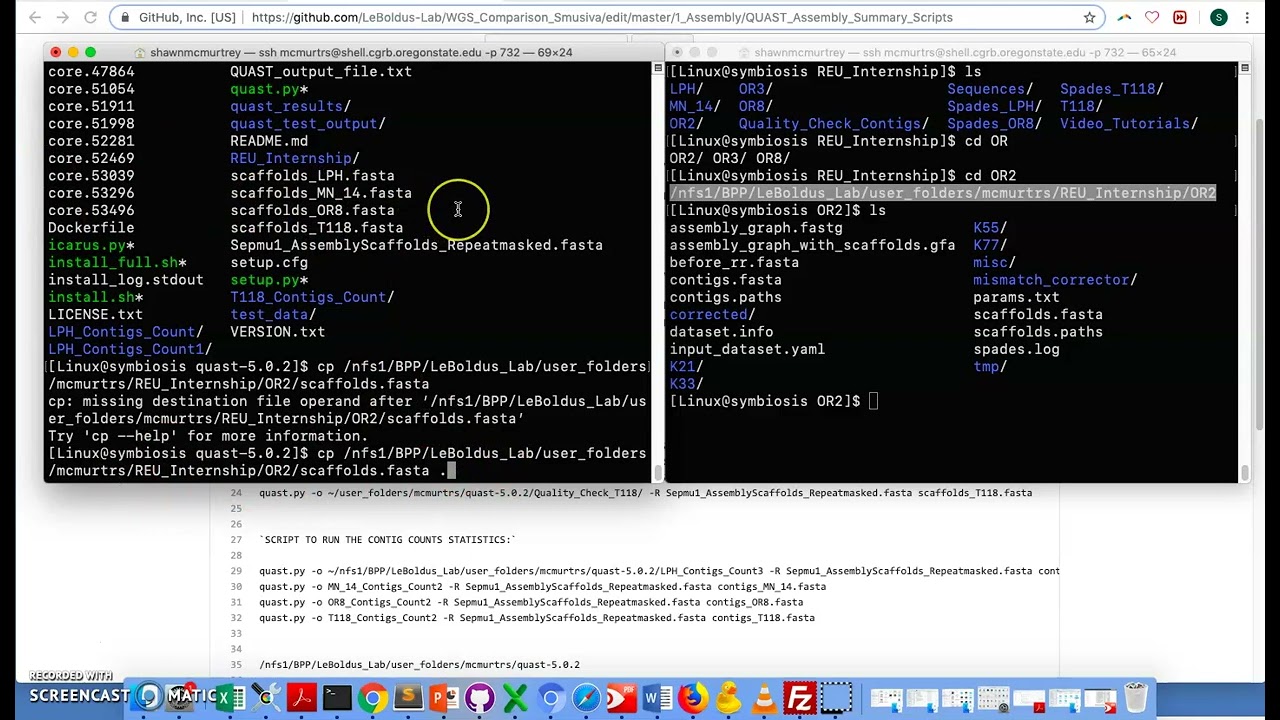This screenshot has height=720, width=1280.
Task: Click editor line 32 T118 contigs command
Action: click(537, 618)
